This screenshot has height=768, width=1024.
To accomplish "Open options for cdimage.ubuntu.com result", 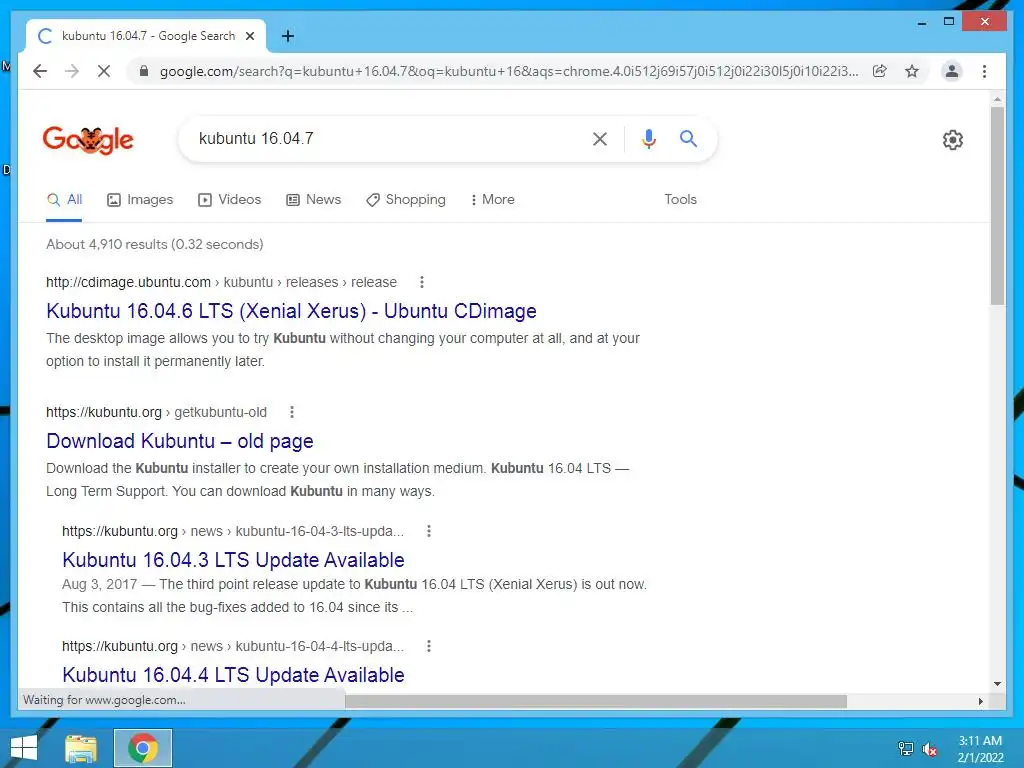I will (422, 282).
